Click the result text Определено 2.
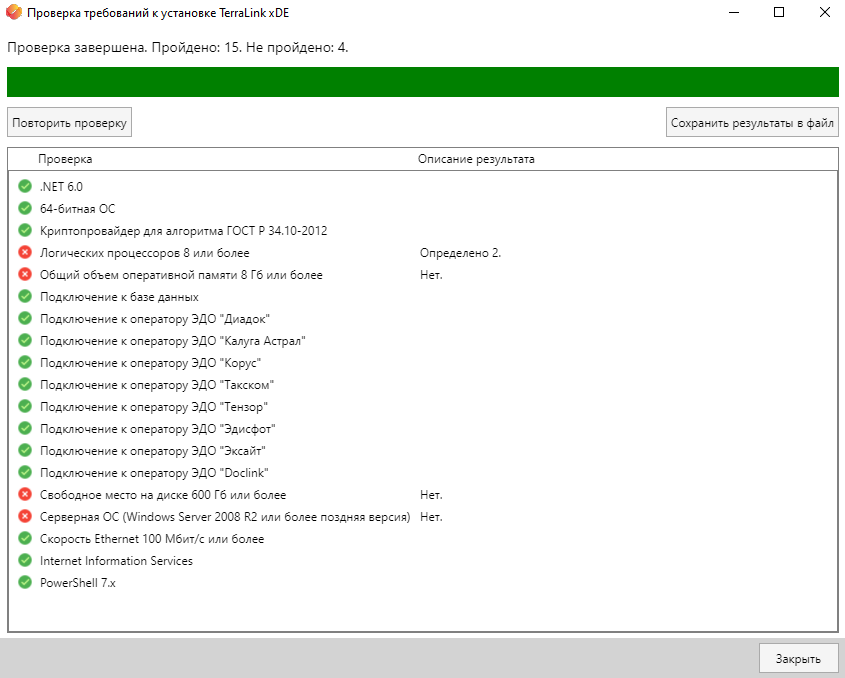Screen dimensions: 845x678 [x=460, y=253]
